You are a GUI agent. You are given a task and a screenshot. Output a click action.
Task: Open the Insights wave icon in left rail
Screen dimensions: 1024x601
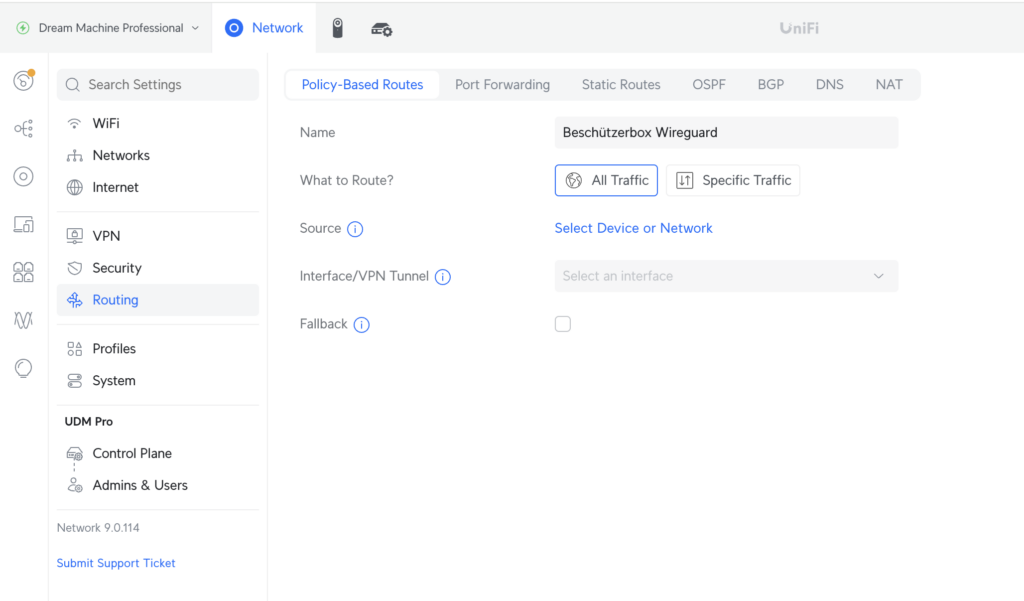[x=23, y=319]
